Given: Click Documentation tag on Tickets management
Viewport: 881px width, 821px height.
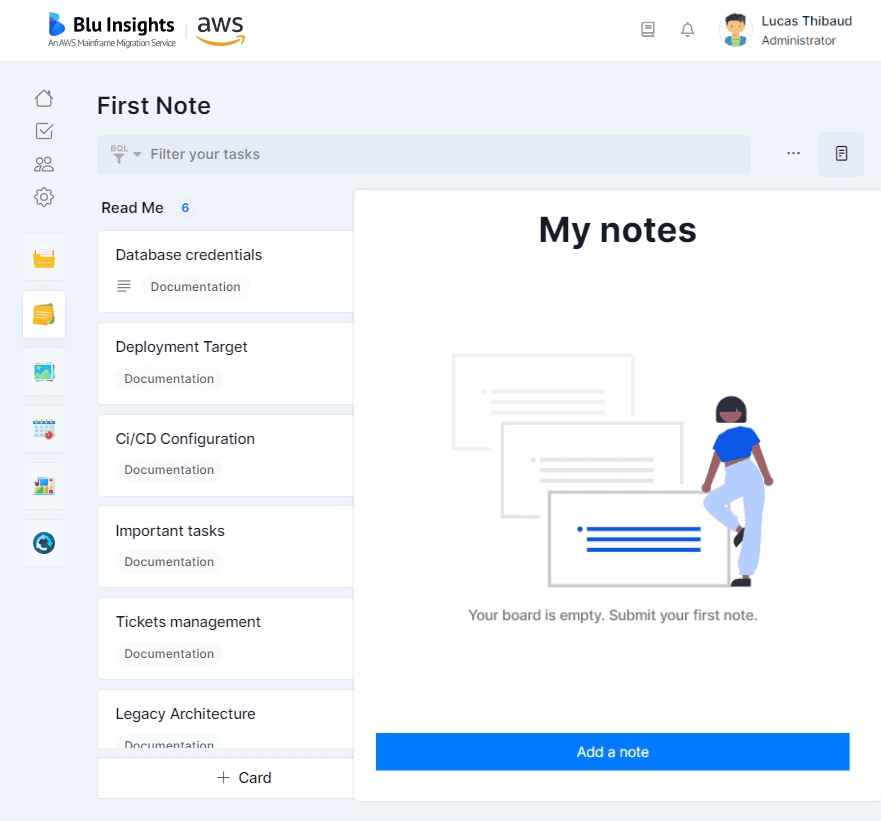Looking at the screenshot, I should click(x=169, y=654).
